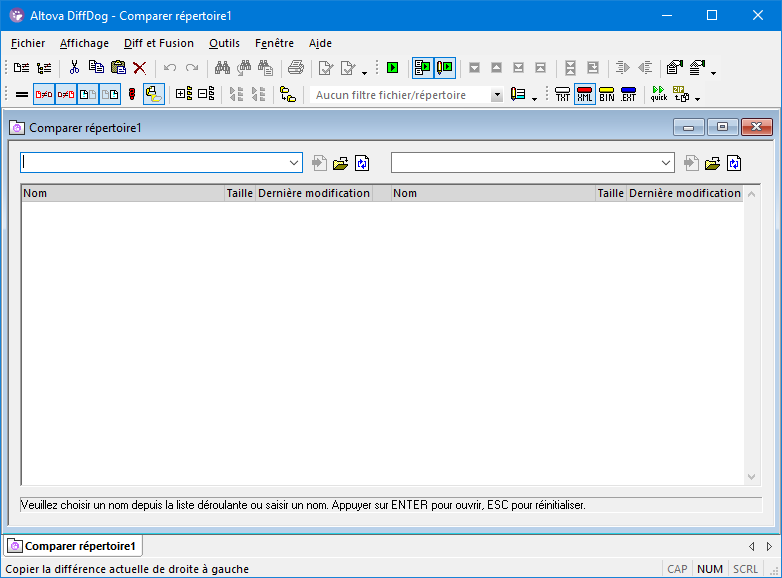Click tab scroll right arrow at bottom
Viewport: 782px width, 578px height.
[770, 547]
